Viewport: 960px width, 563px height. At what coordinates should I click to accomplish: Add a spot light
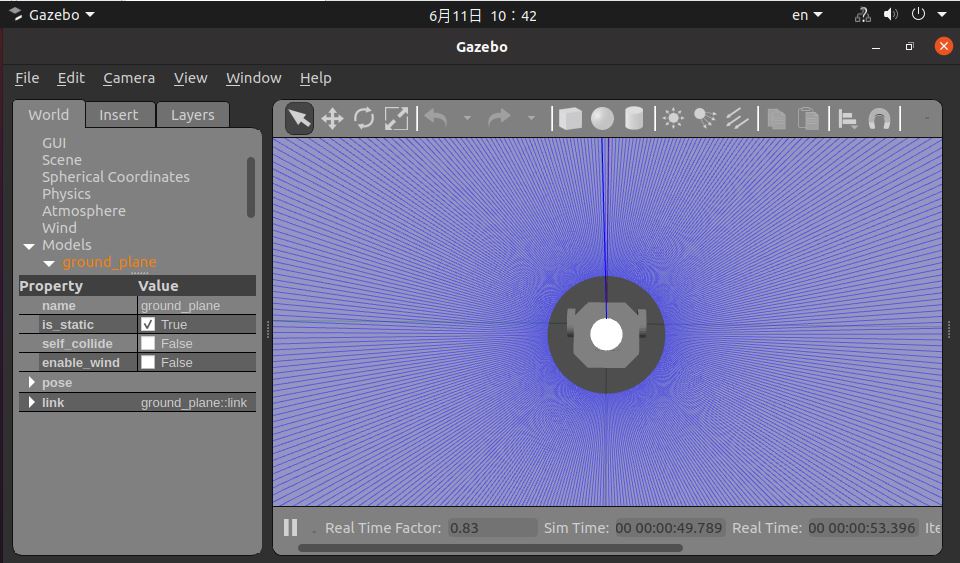tap(705, 117)
